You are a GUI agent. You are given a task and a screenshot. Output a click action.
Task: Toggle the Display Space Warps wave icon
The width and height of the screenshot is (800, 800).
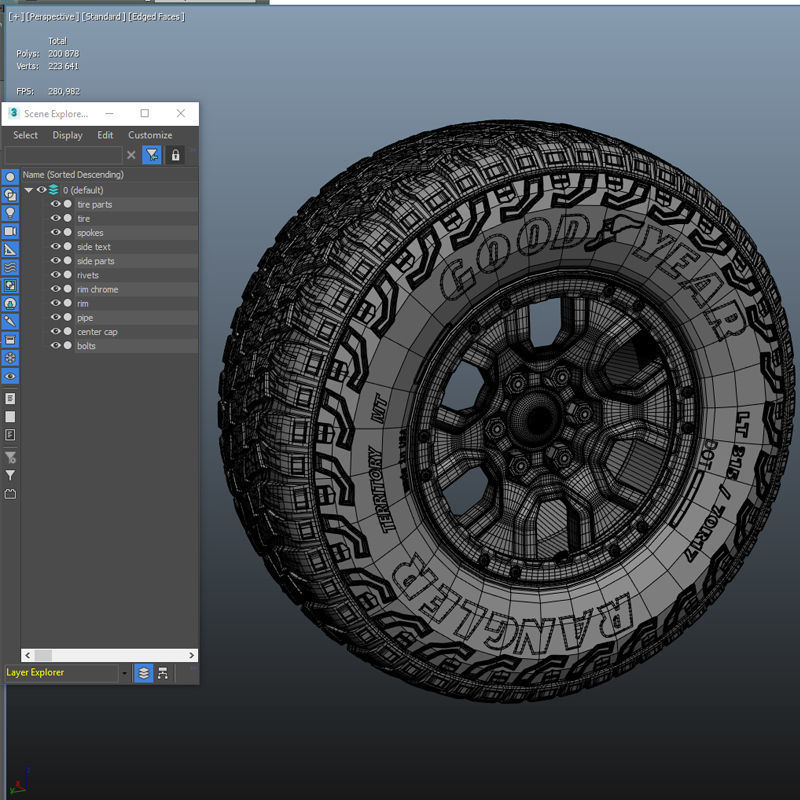(x=10, y=267)
